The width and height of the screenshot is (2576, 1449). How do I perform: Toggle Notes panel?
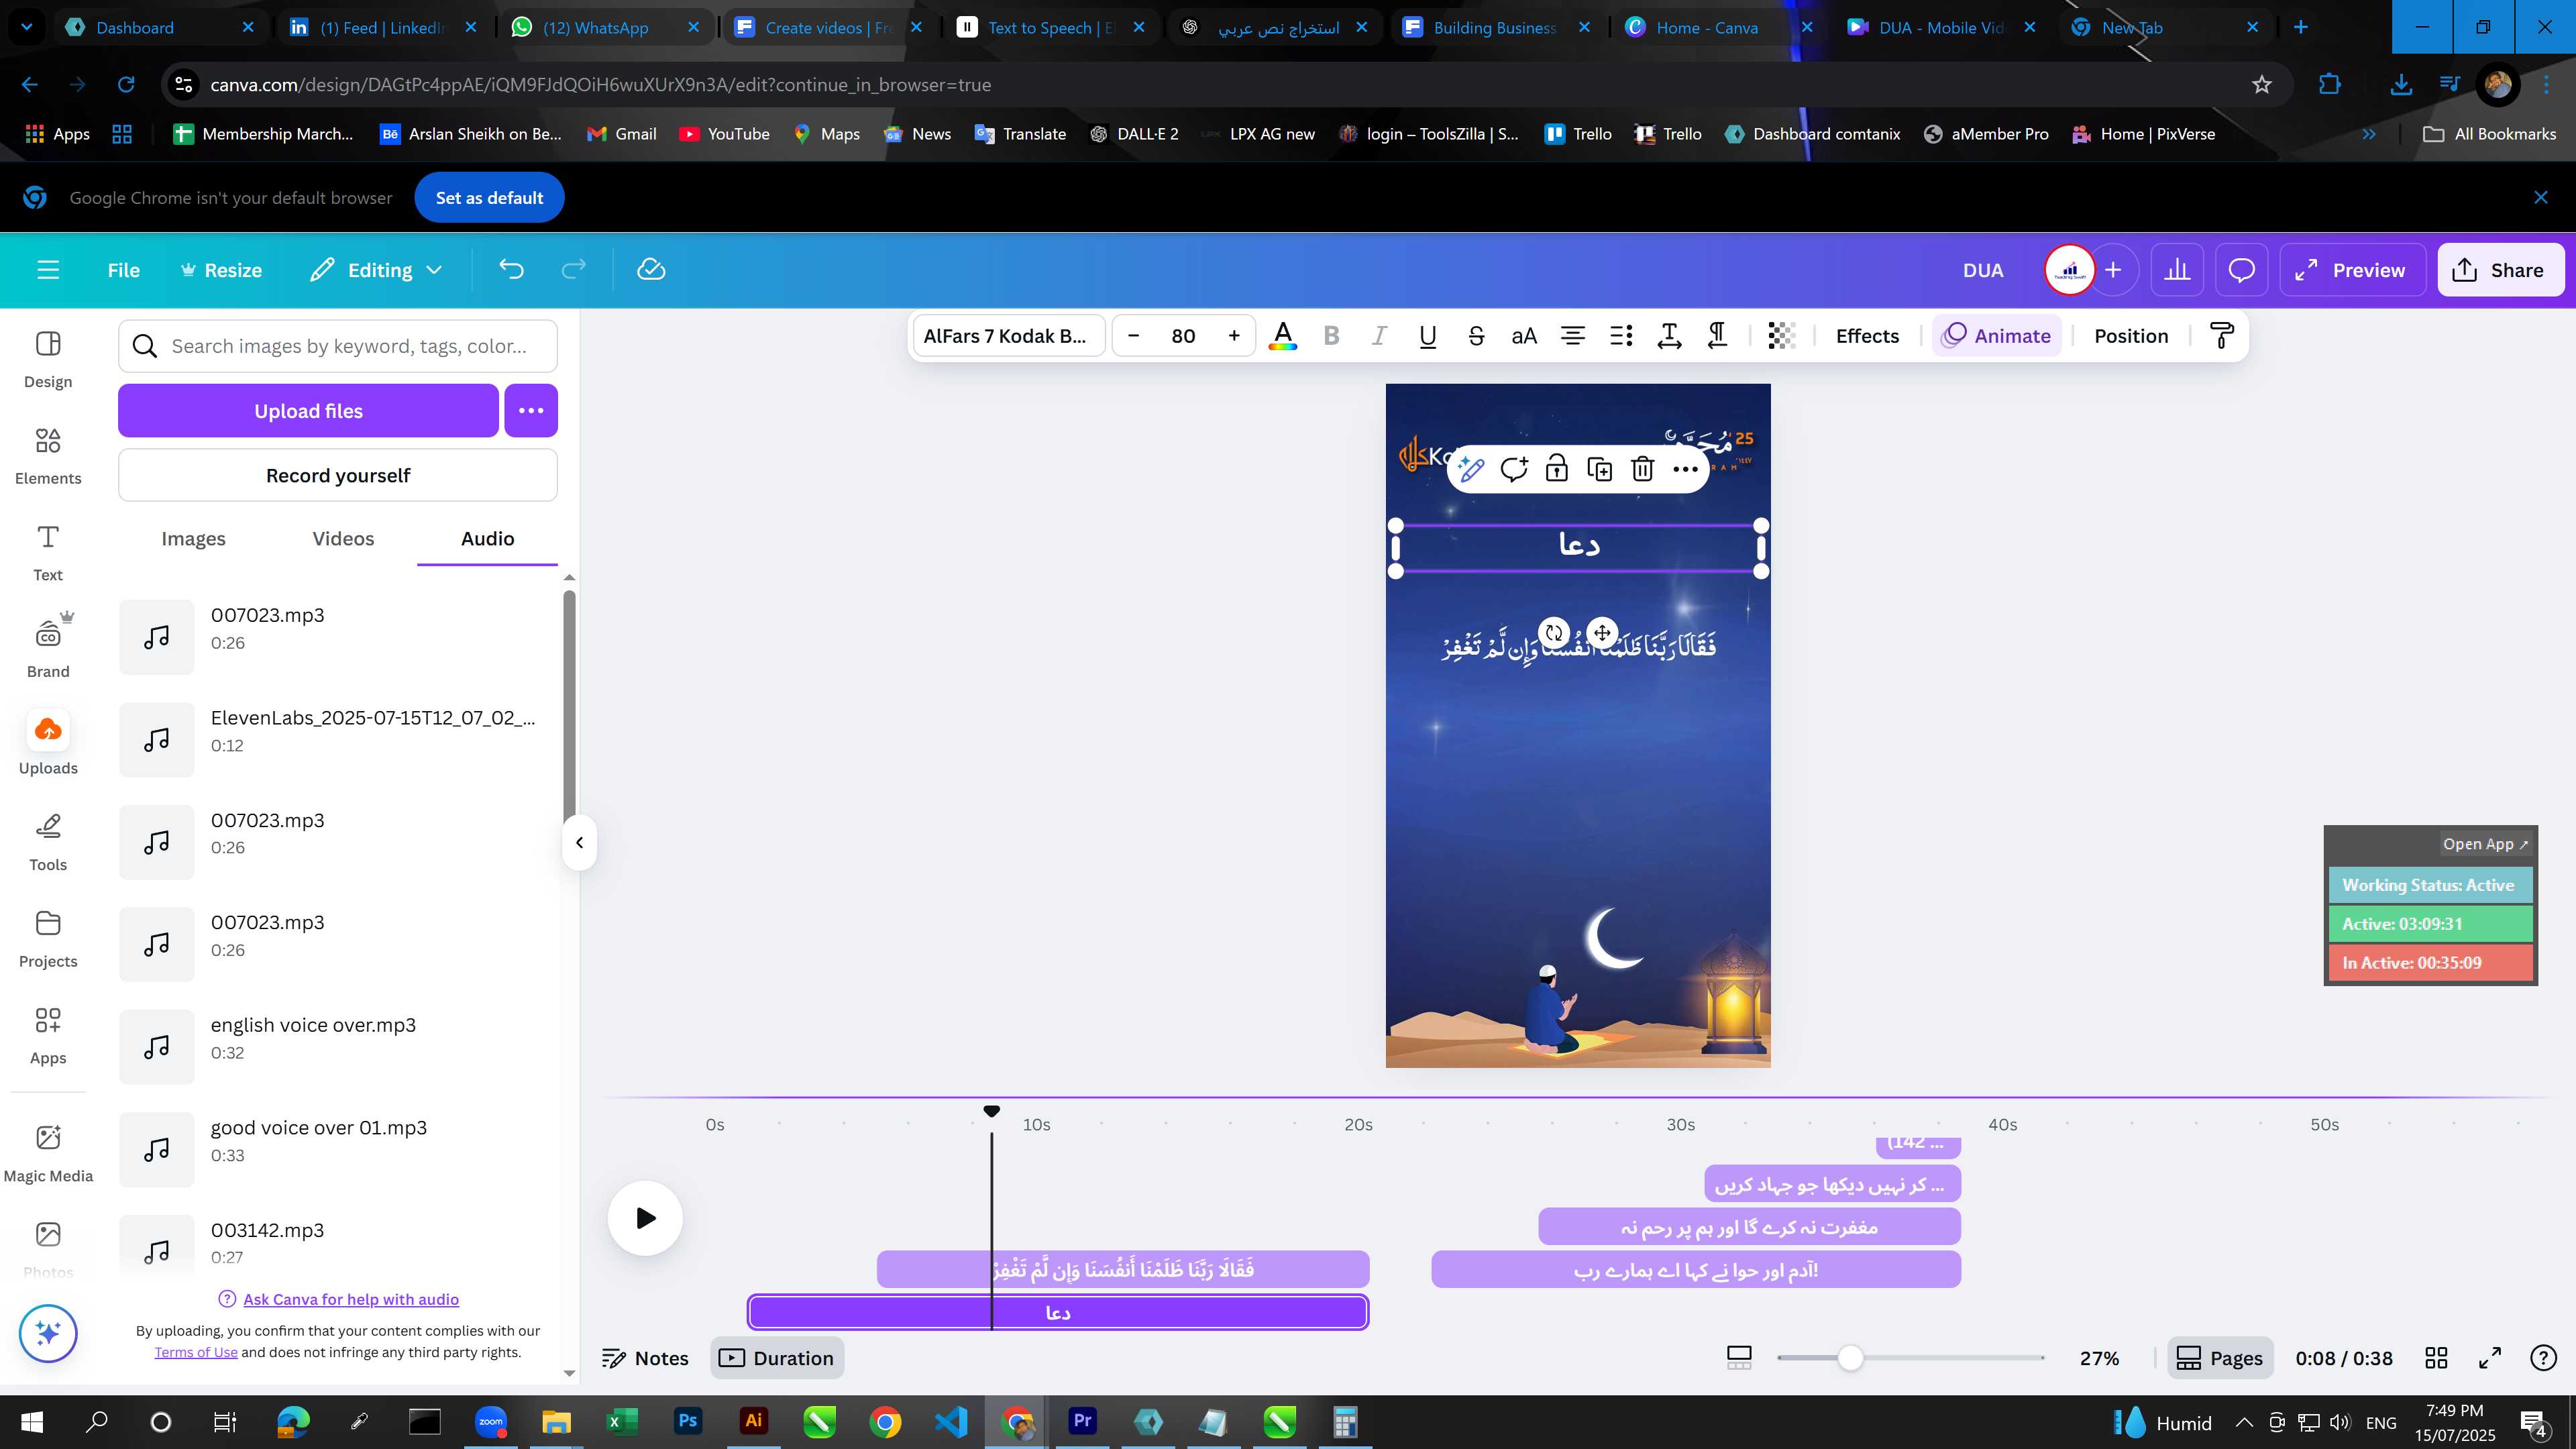pos(645,1358)
